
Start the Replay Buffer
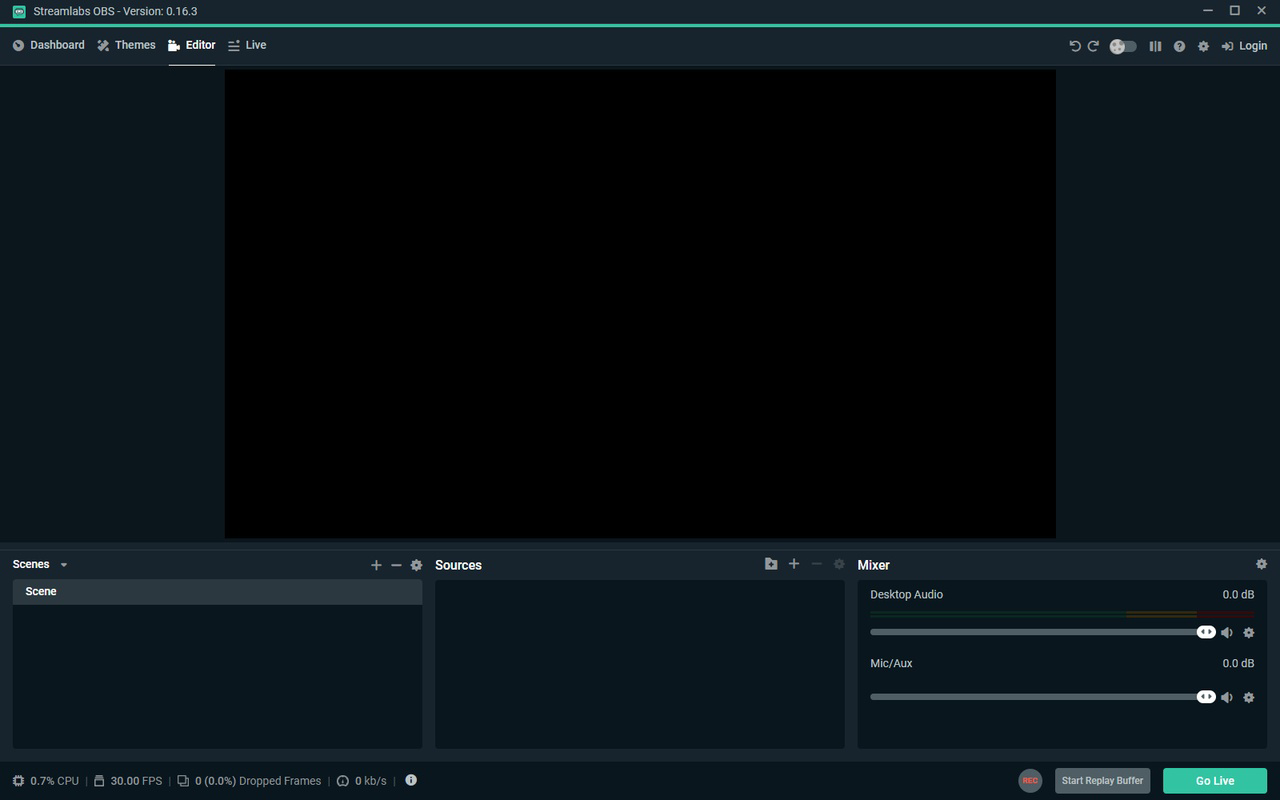pos(1101,780)
